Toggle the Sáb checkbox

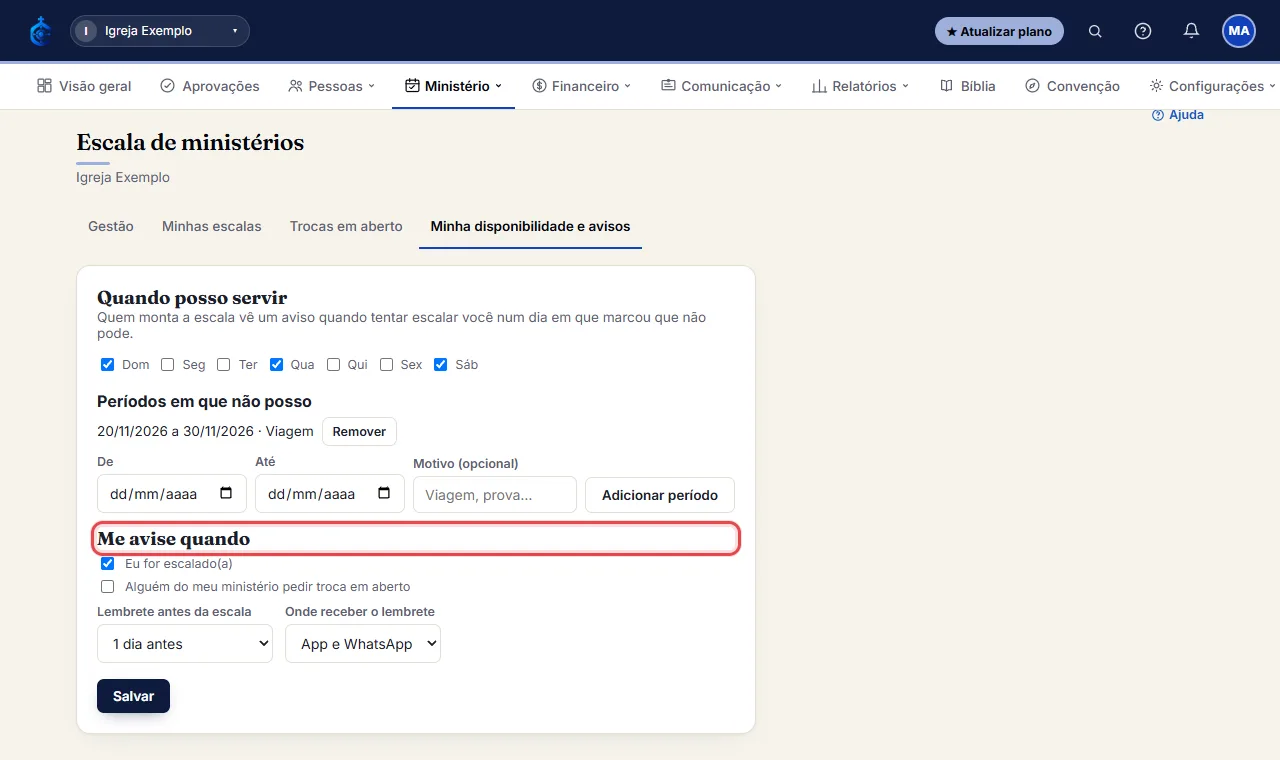pyautogui.click(x=441, y=365)
